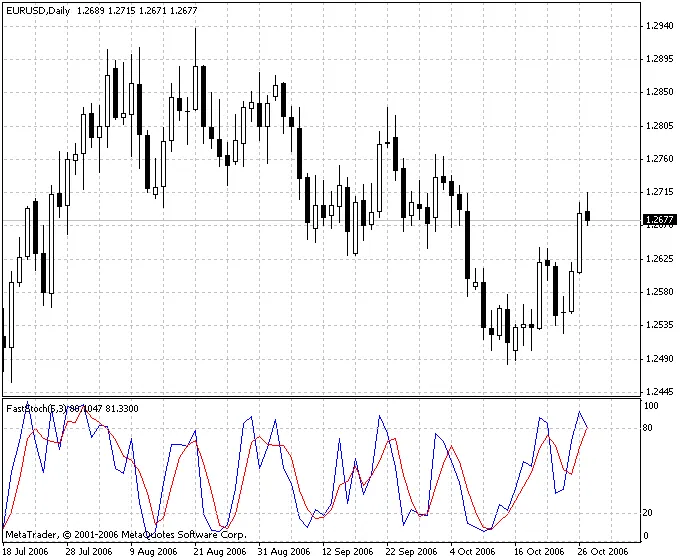Viewport: 680px width, 560px height.
Task: Select the 26 Oct 2006 date label
Action: [x=601, y=551]
